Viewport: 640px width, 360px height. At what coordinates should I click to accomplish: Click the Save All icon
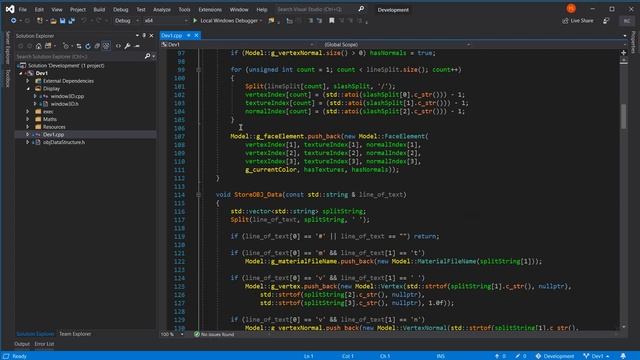(x=72, y=20)
